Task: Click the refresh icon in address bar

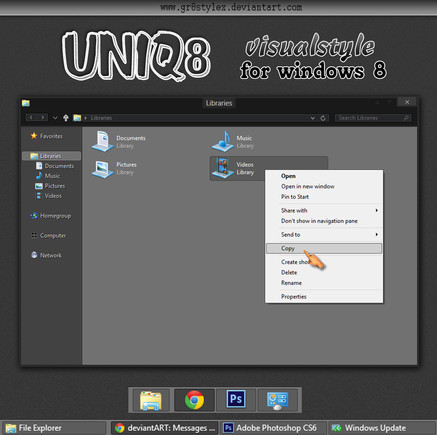Action: [323, 118]
